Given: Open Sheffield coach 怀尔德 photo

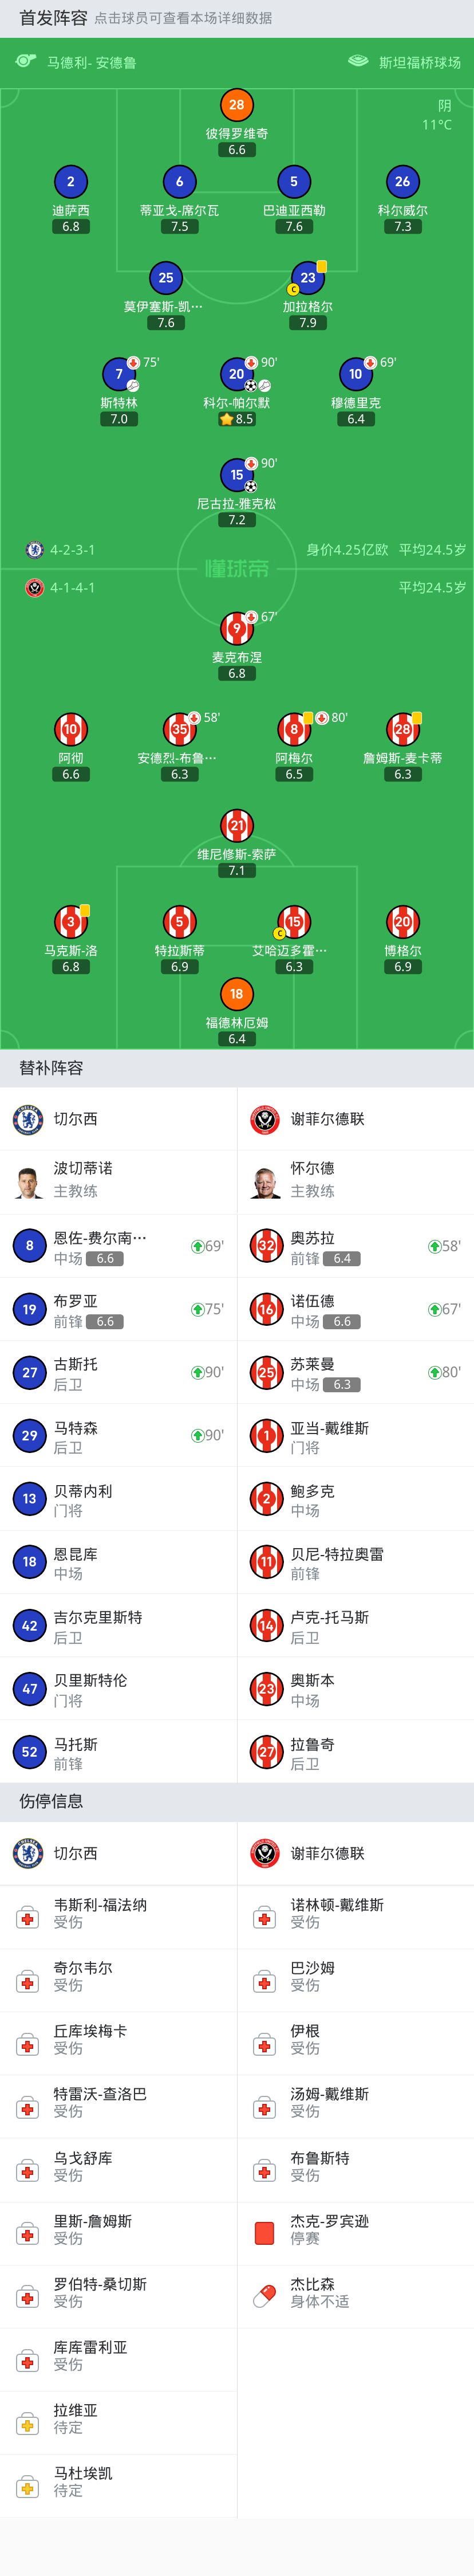Looking at the screenshot, I should point(266,1181).
